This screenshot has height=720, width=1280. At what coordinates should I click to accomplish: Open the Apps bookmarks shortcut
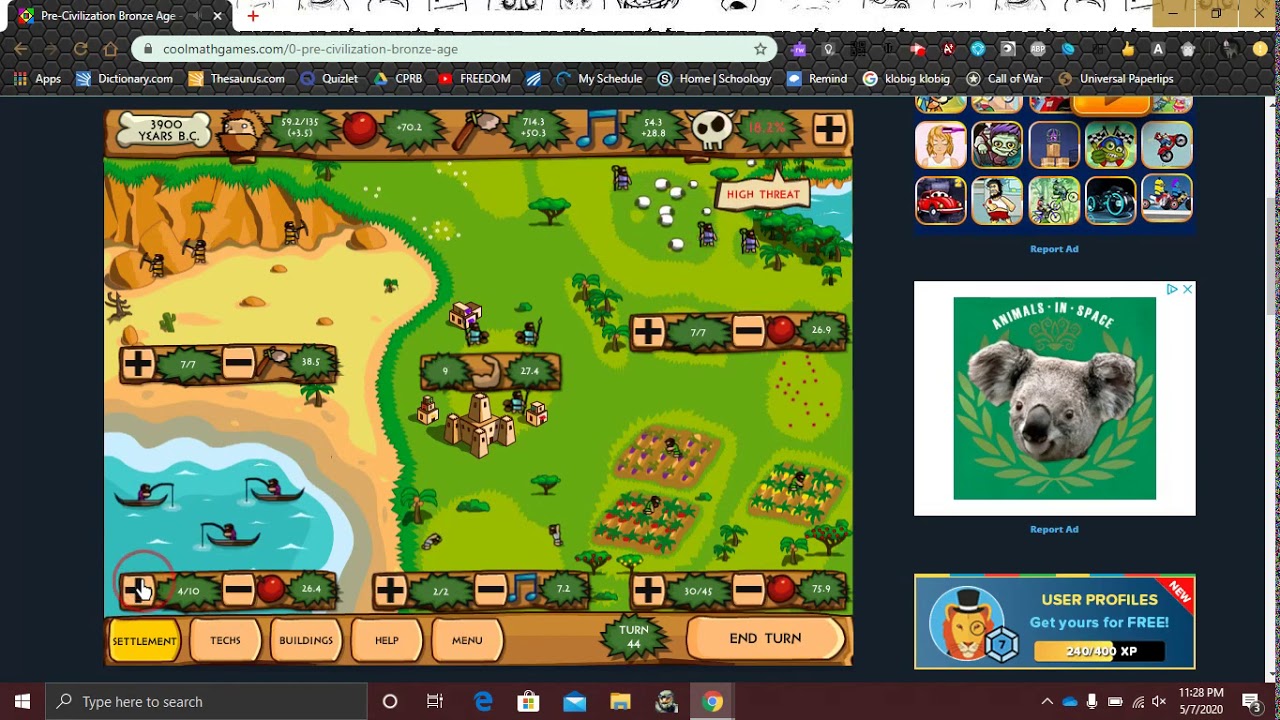tap(37, 78)
